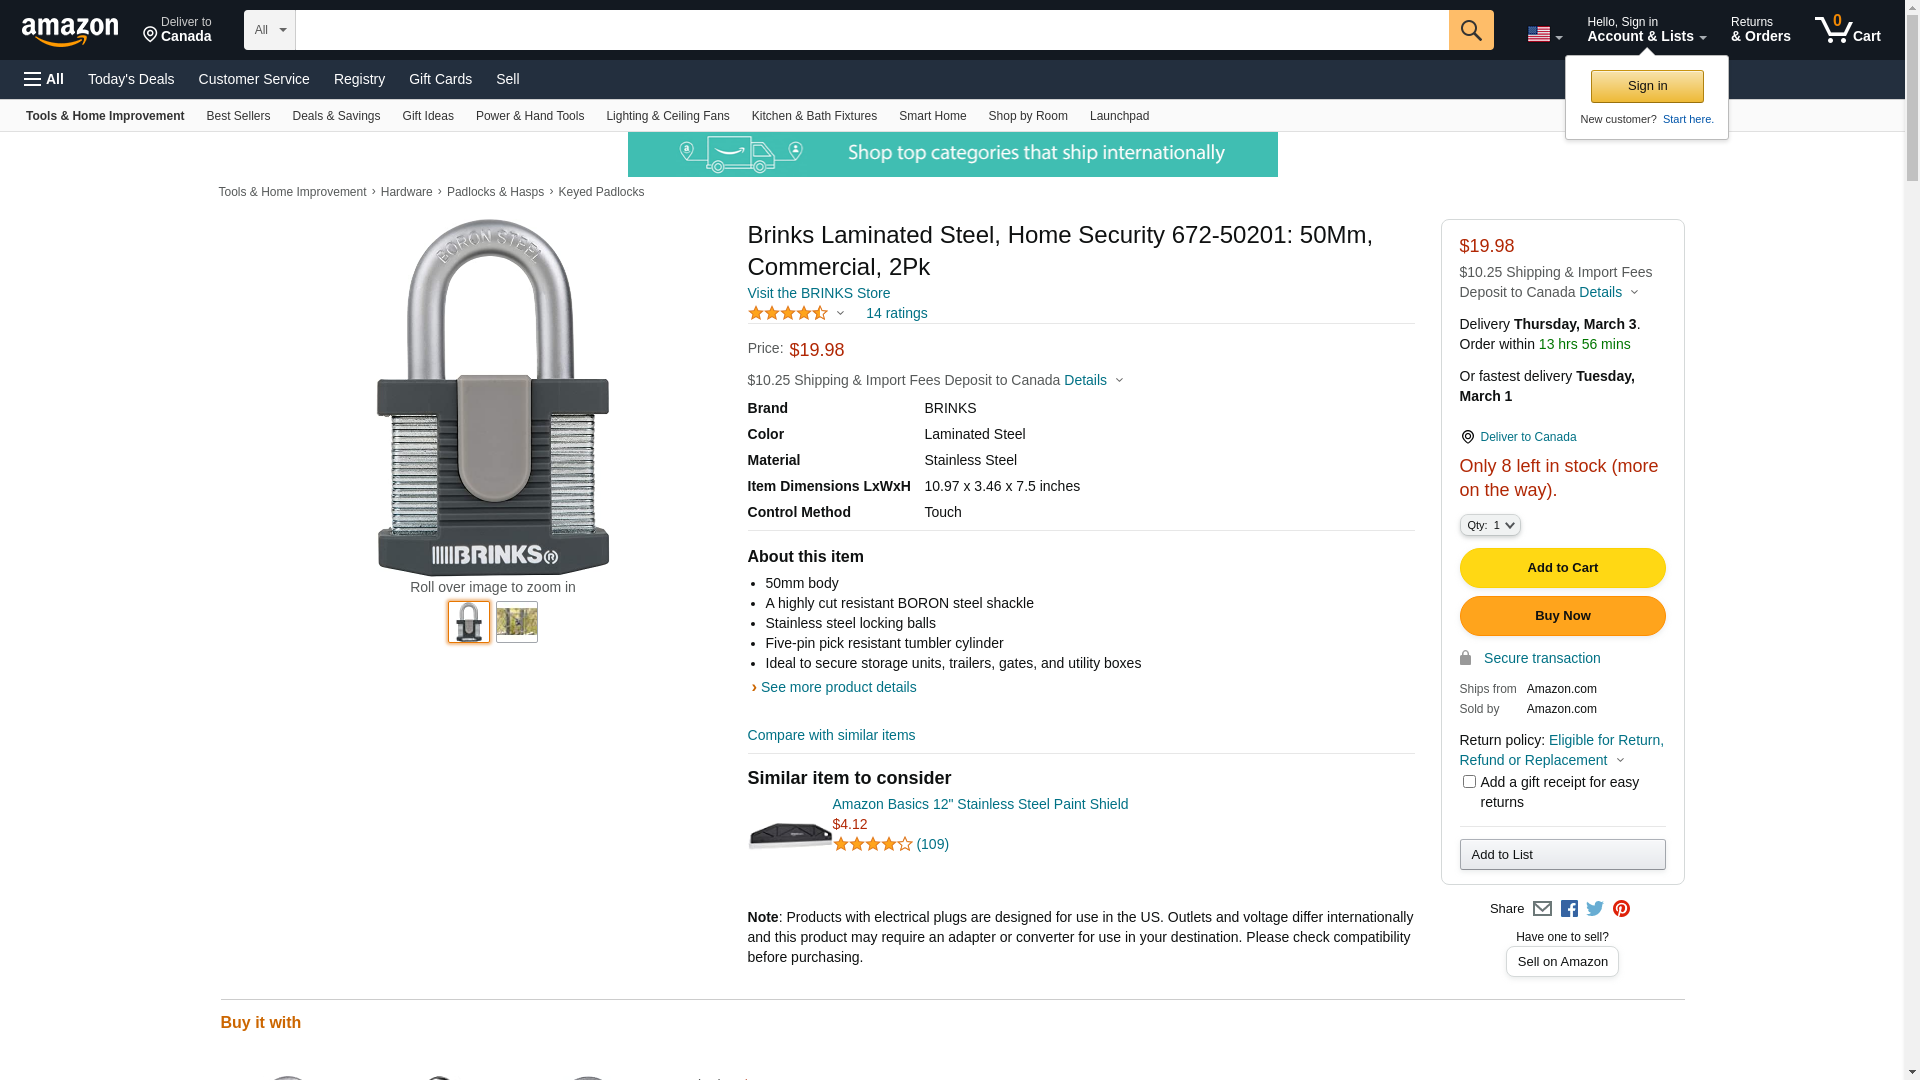Click the Add to Cart button

[1562, 568]
